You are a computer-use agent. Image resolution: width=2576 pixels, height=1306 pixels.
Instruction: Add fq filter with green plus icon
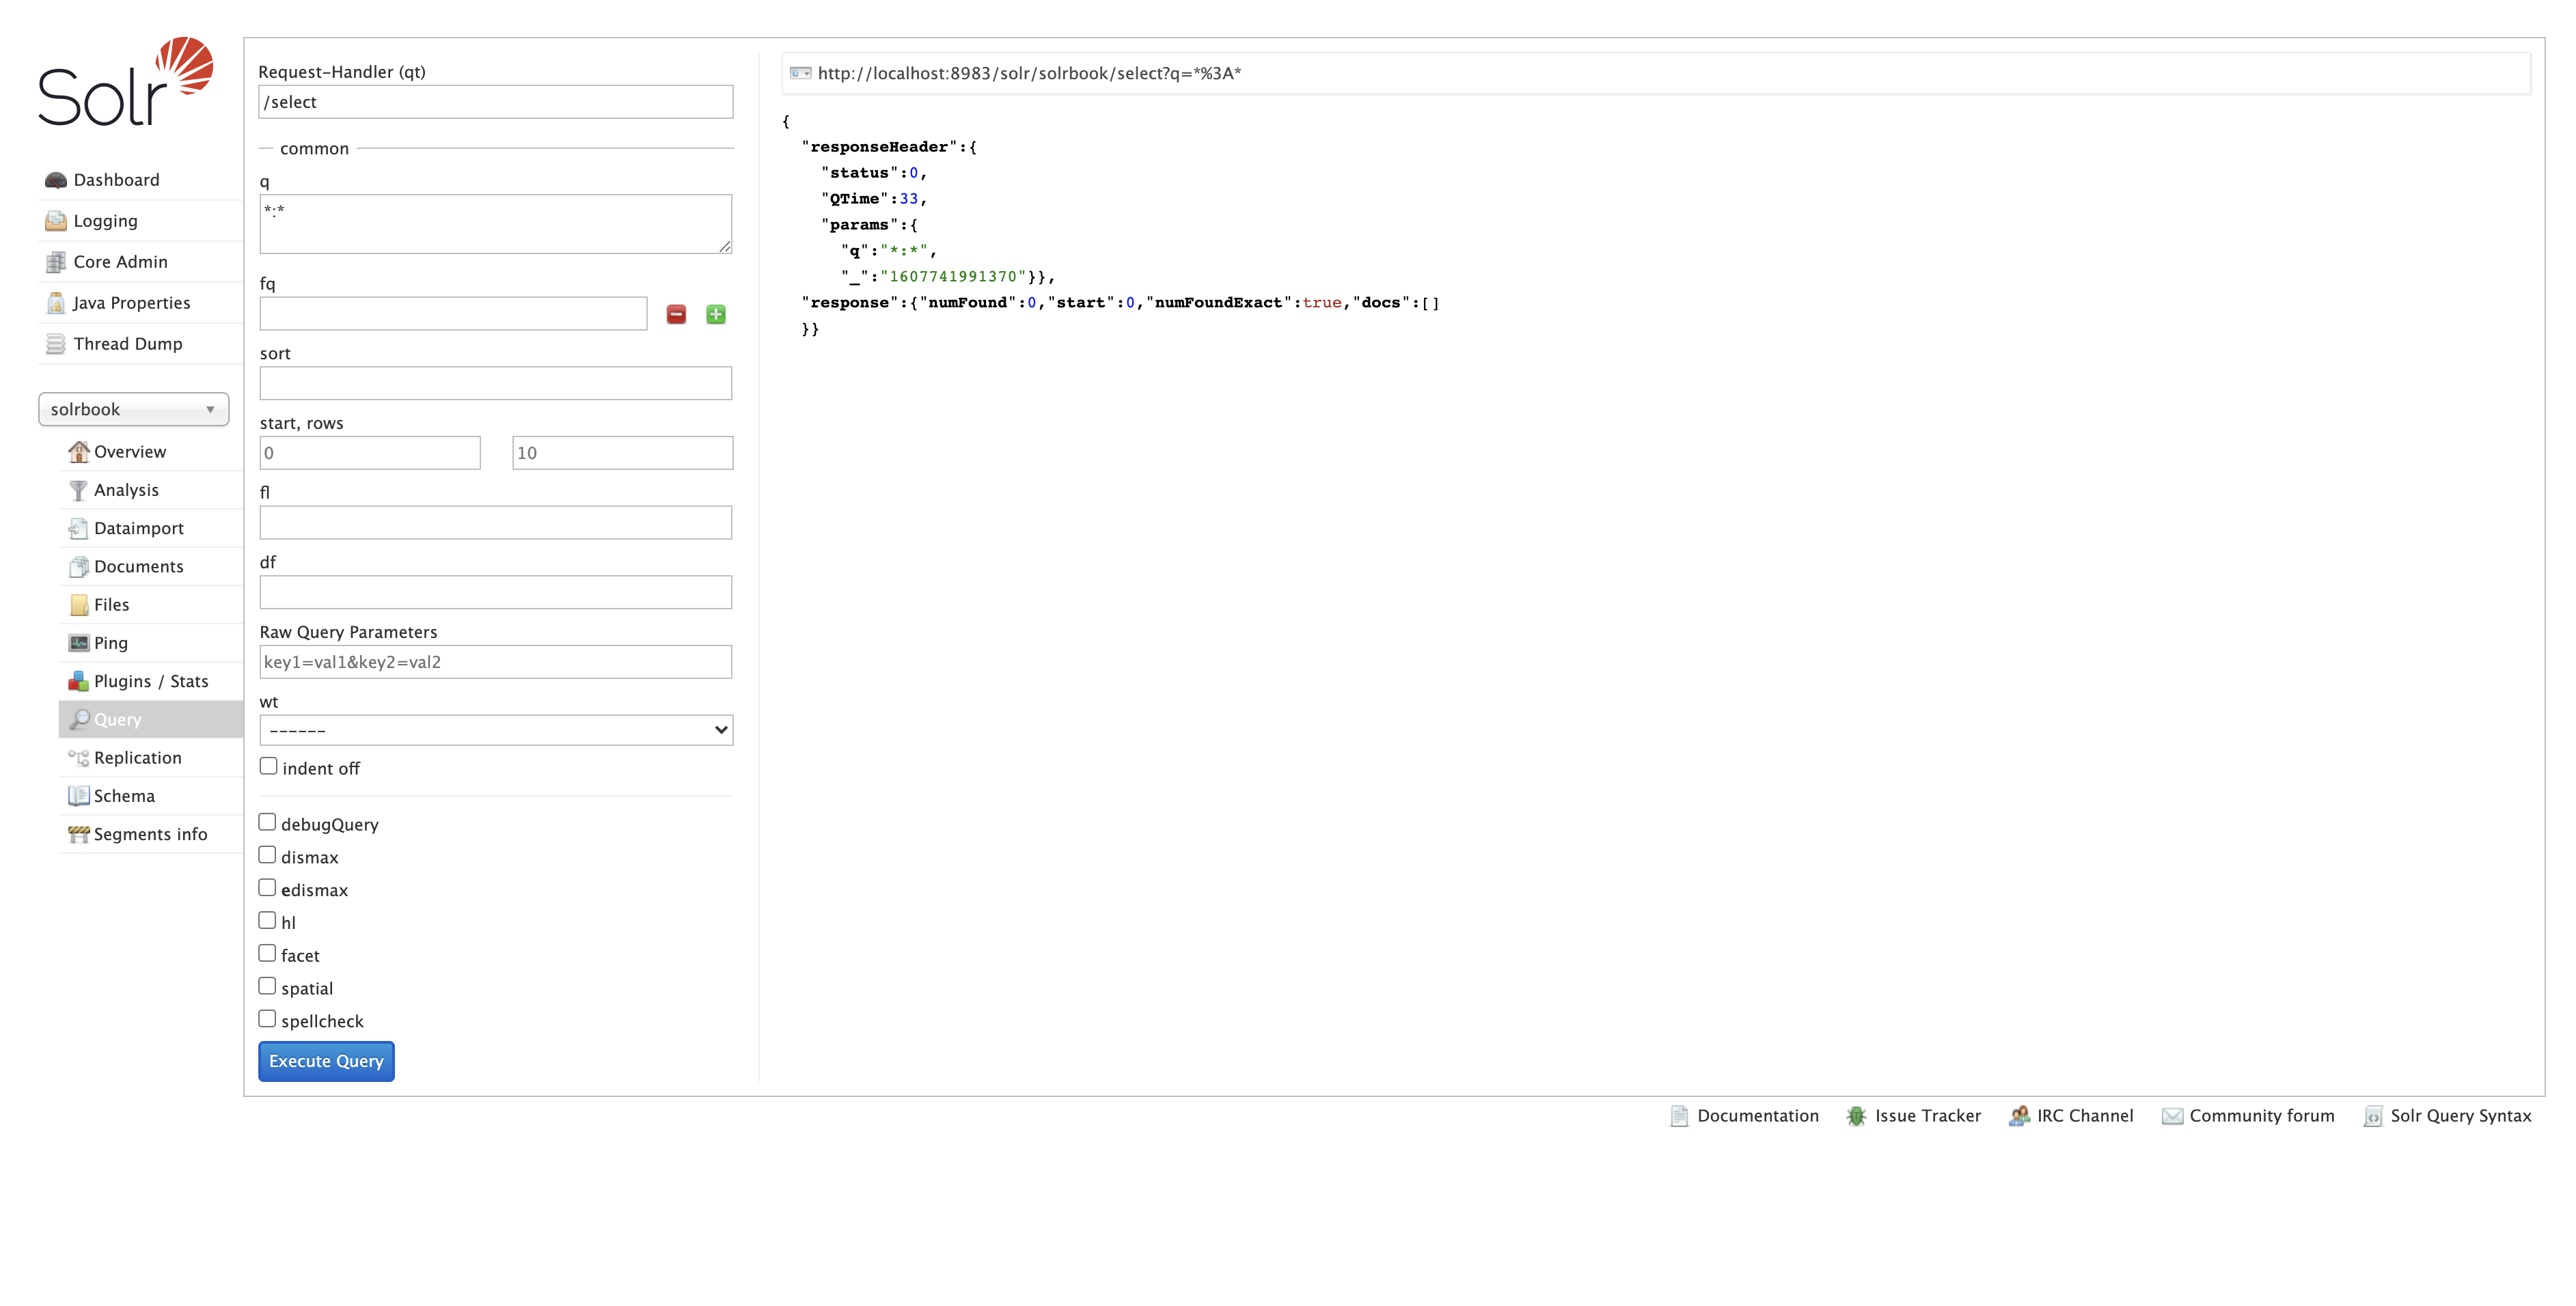pyautogui.click(x=716, y=314)
